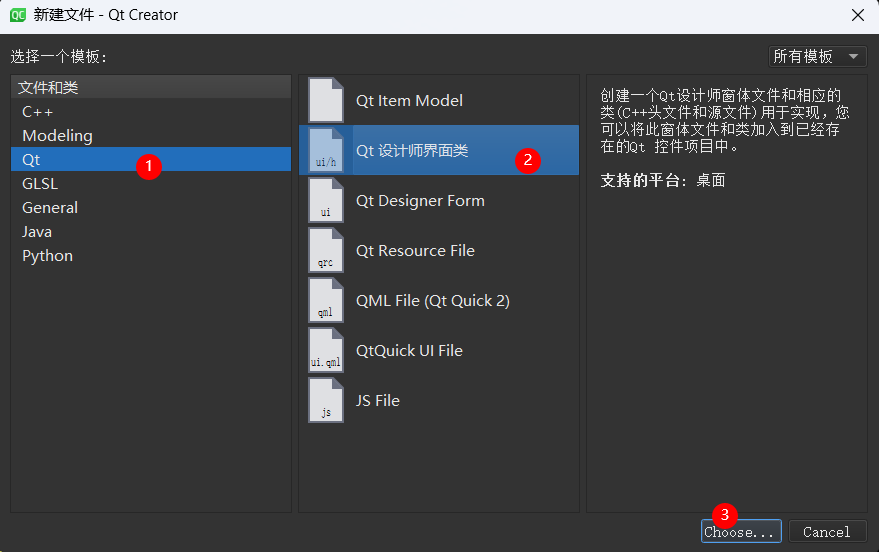Choose the Modeling category
This screenshot has width=879, height=552.
pyautogui.click(x=57, y=136)
